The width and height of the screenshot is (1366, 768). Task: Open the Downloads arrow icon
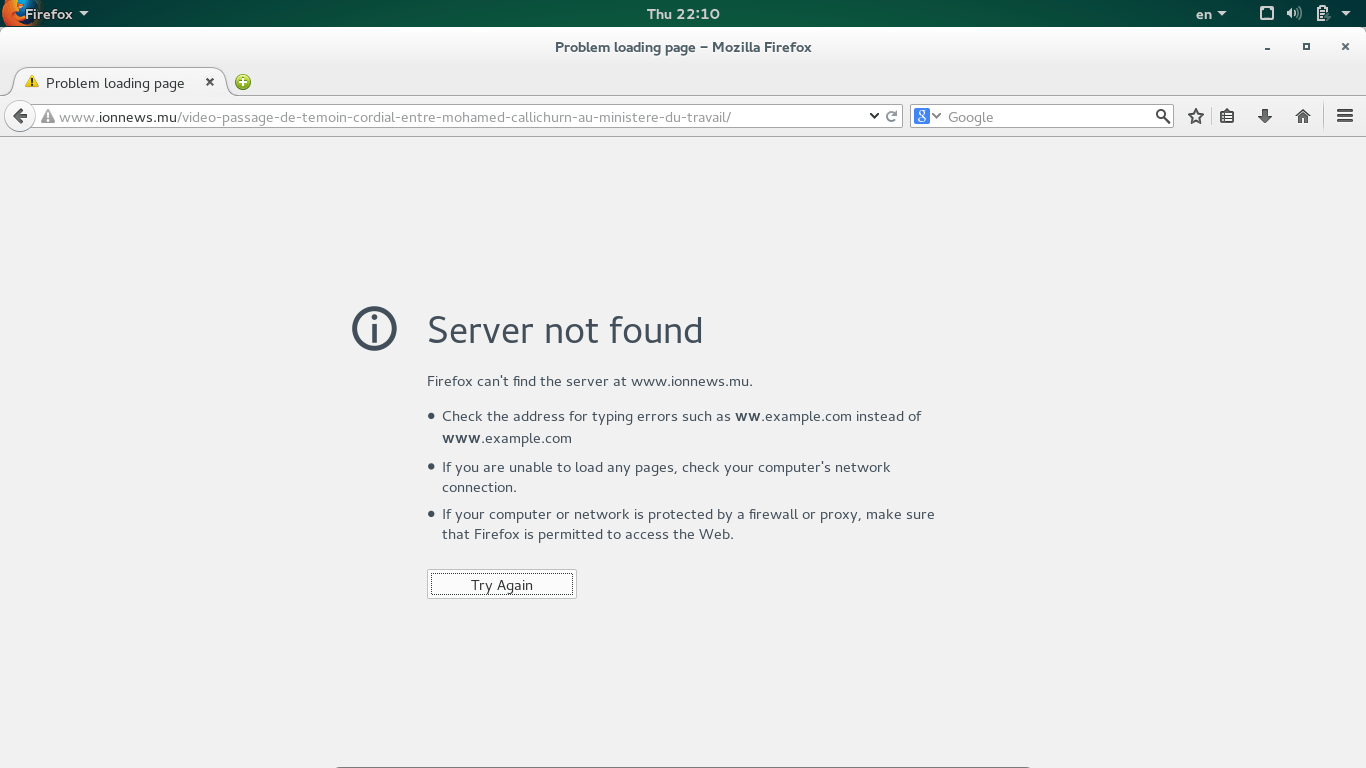tap(1265, 116)
